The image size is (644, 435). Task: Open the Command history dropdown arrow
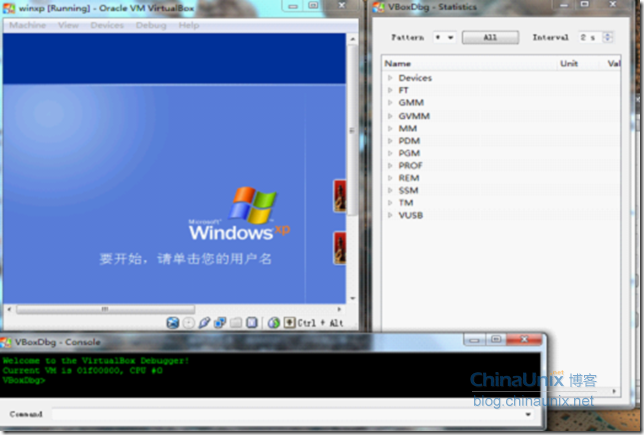pyautogui.click(x=528, y=414)
